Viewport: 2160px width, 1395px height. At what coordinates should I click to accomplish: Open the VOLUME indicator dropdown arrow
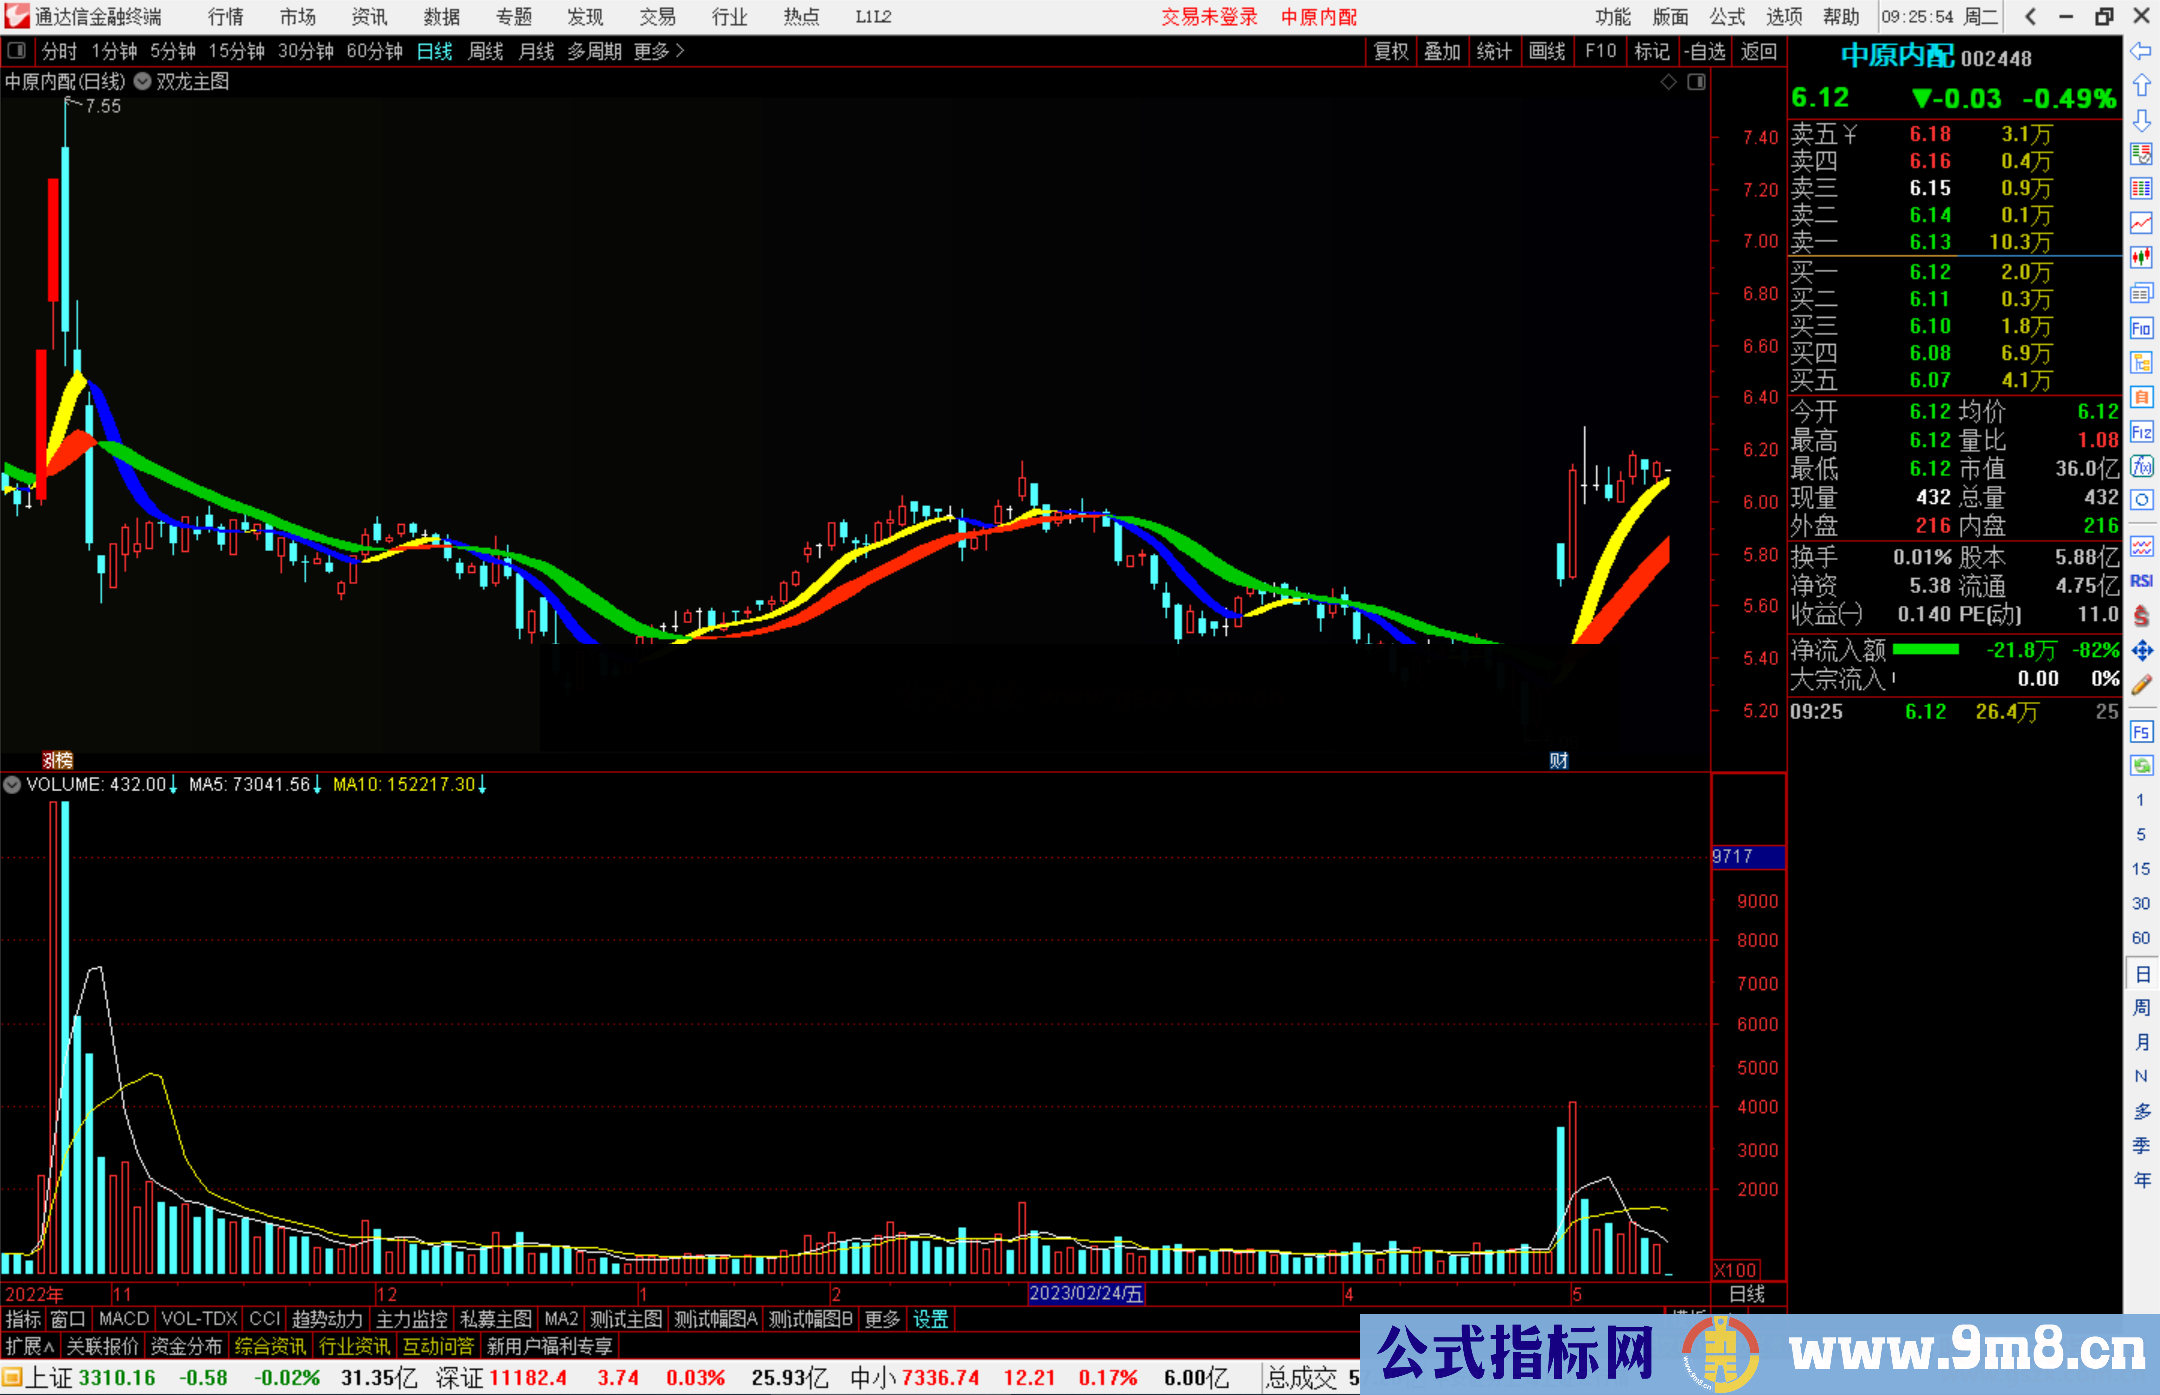click(x=12, y=785)
